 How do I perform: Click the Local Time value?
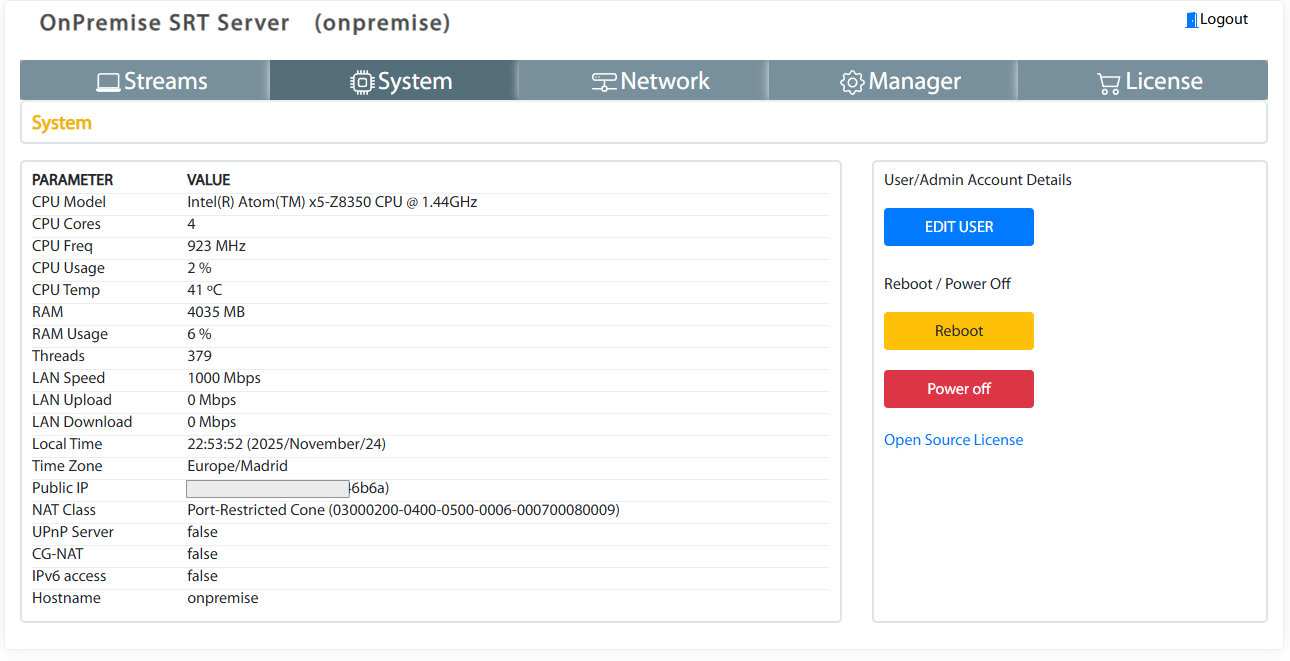(286, 444)
